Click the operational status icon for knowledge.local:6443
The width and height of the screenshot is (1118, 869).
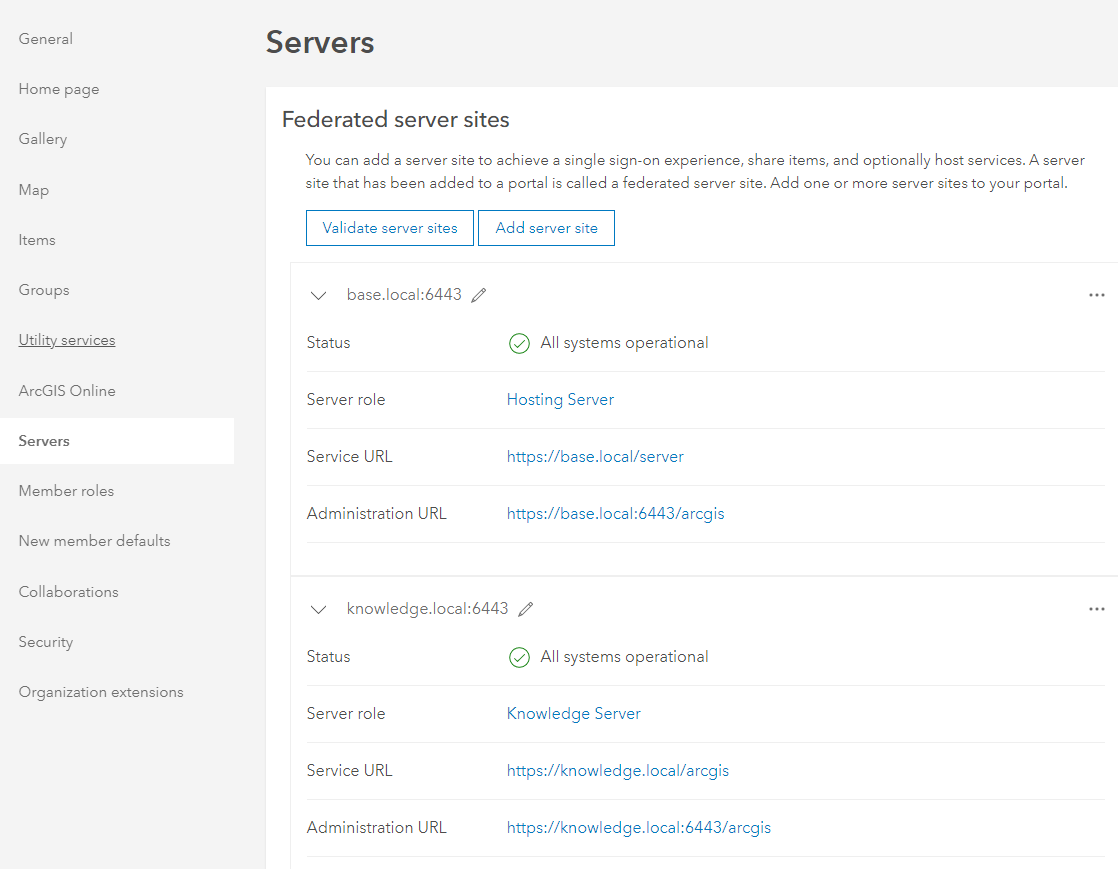click(x=519, y=657)
